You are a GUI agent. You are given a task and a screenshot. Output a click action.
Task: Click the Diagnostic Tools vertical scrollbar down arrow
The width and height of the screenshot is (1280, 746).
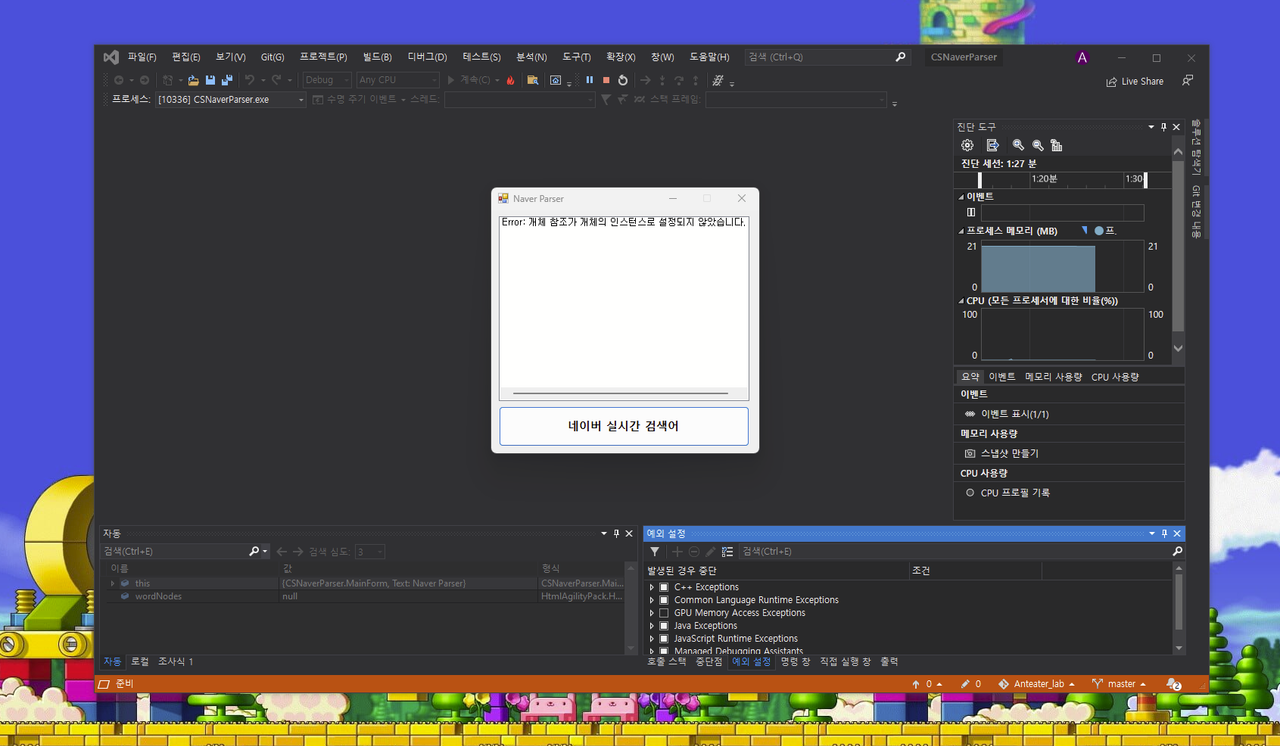1178,348
